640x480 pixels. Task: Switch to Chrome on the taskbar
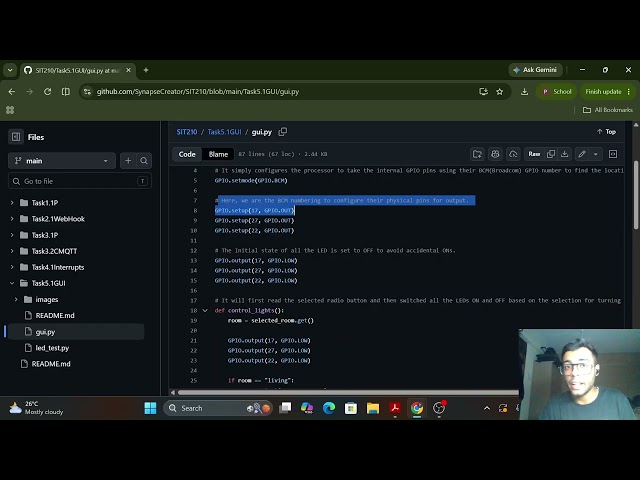tap(417, 408)
